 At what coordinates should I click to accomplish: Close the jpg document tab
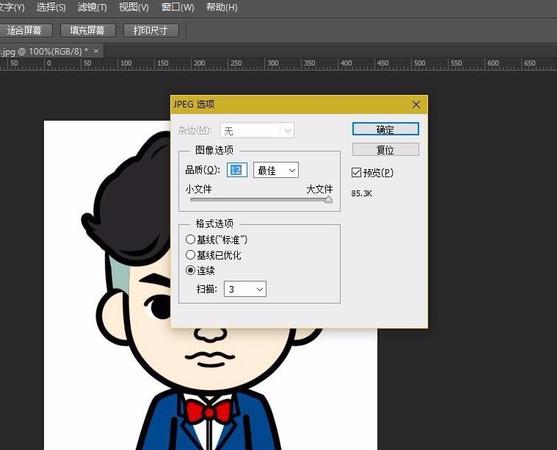tap(96, 51)
